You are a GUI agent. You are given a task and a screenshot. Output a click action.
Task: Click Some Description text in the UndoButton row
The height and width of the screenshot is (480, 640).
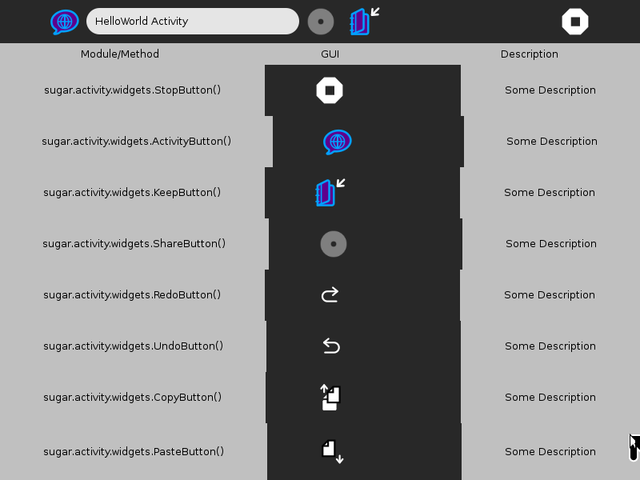click(549, 346)
